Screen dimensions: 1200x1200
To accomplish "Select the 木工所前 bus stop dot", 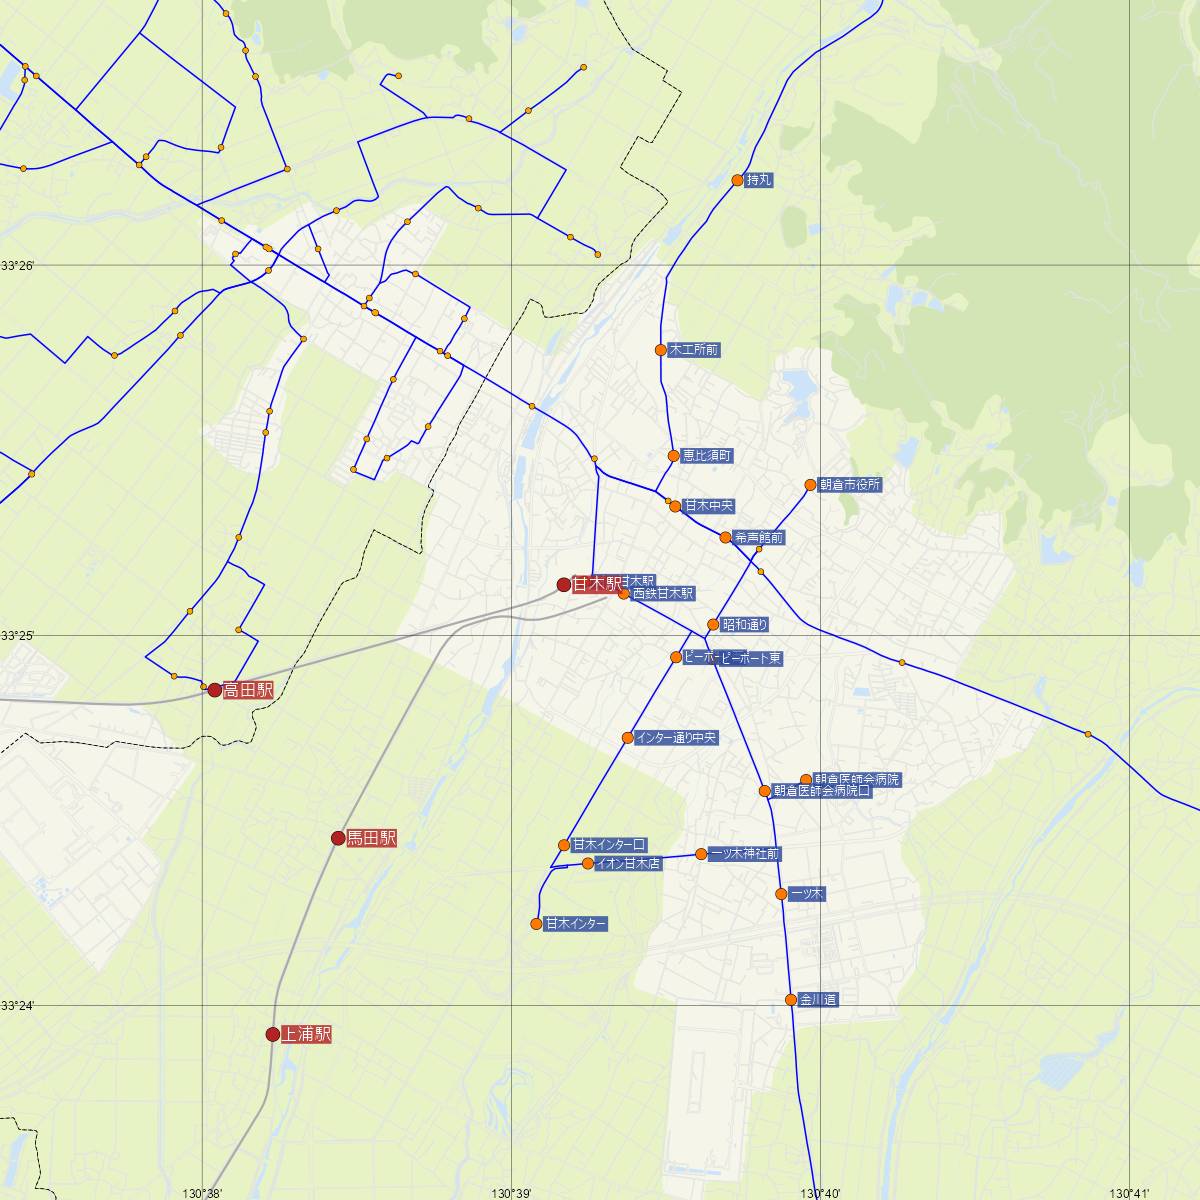I will pos(660,350).
